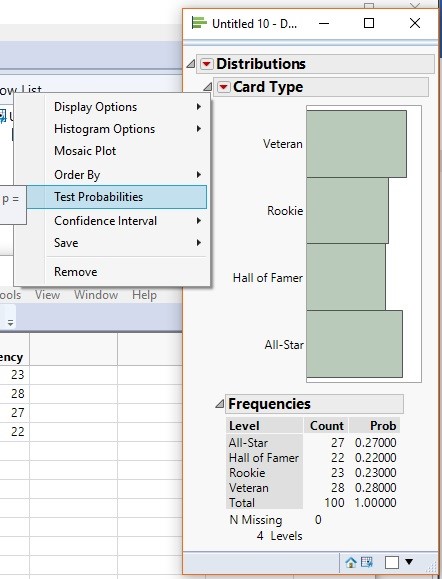Click the Hall of Famer row in Frequencies
442x579 pixels.
tap(264, 458)
